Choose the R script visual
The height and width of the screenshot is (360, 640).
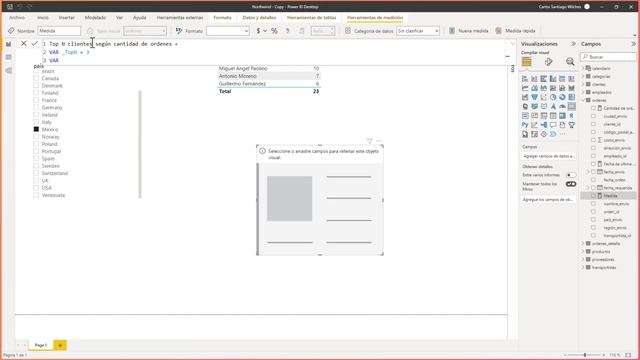[571, 116]
